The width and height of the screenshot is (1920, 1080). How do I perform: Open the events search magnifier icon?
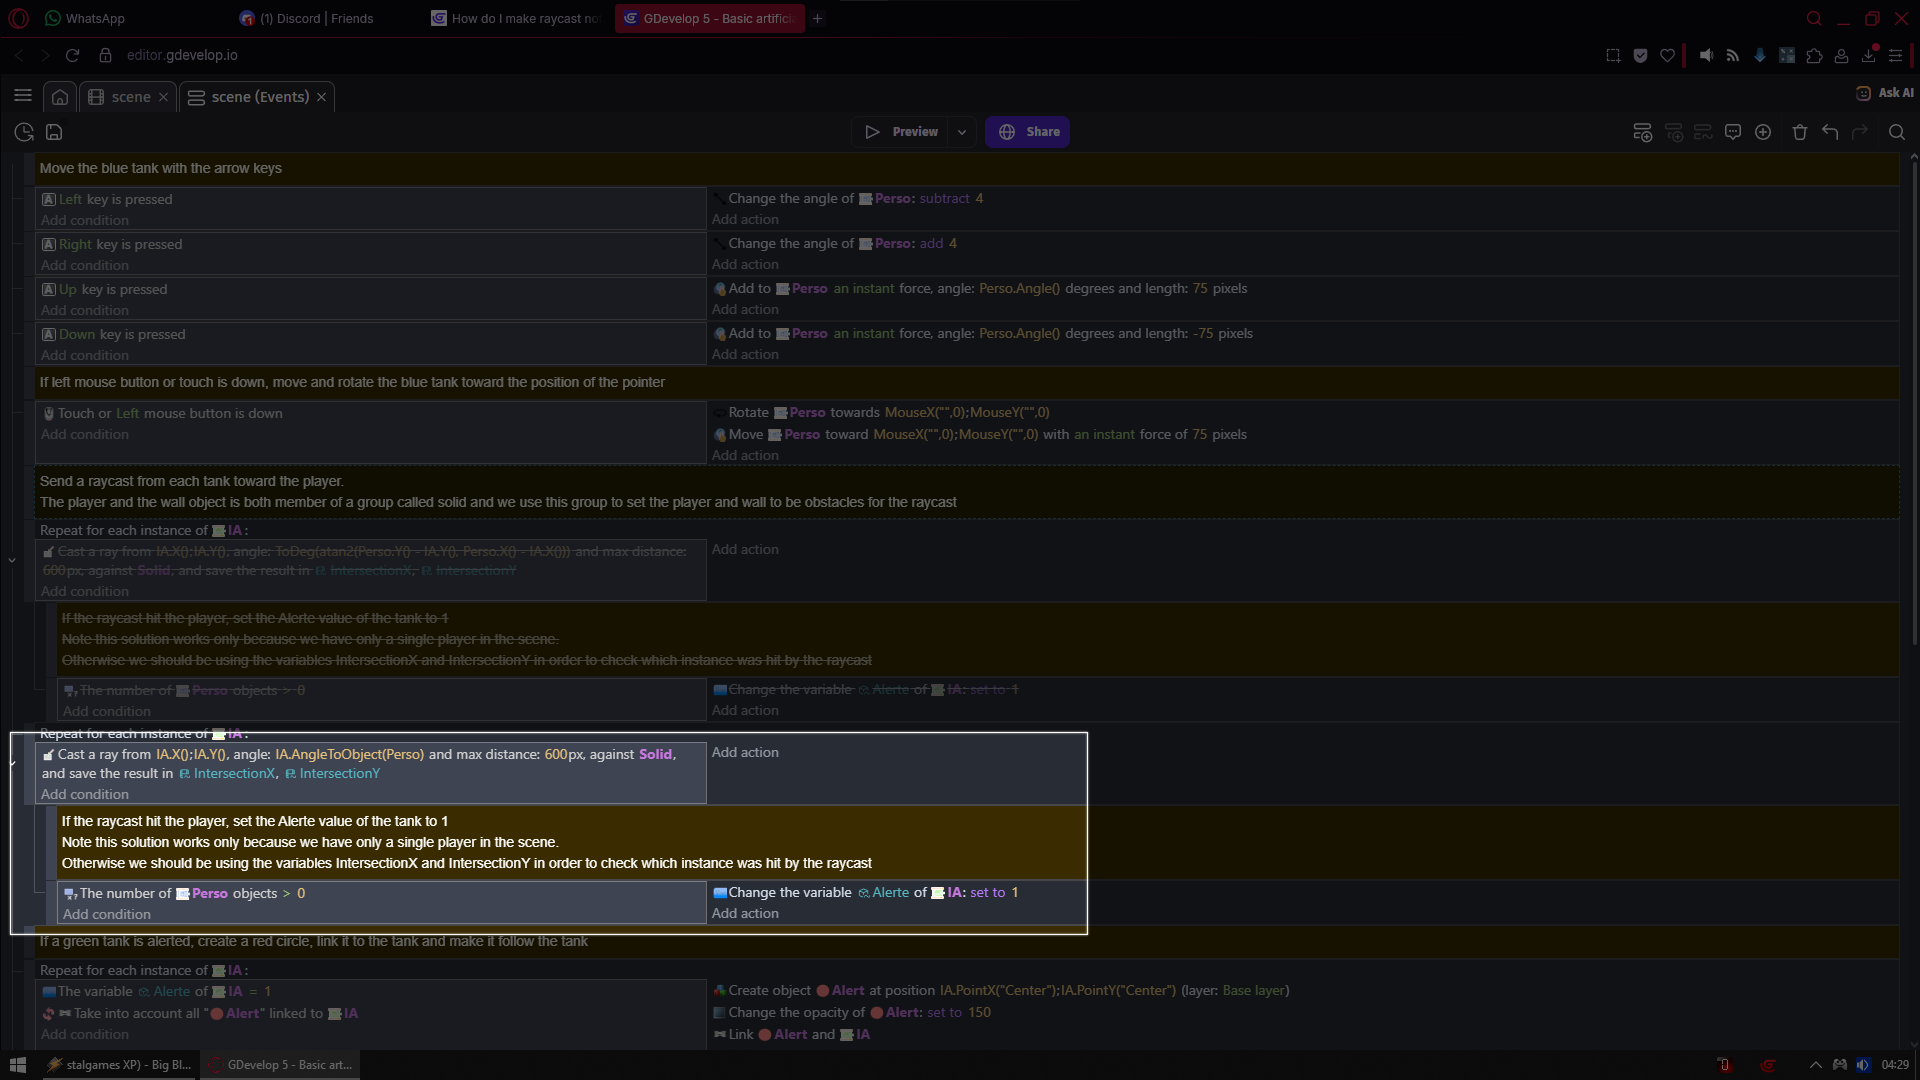click(x=1896, y=132)
